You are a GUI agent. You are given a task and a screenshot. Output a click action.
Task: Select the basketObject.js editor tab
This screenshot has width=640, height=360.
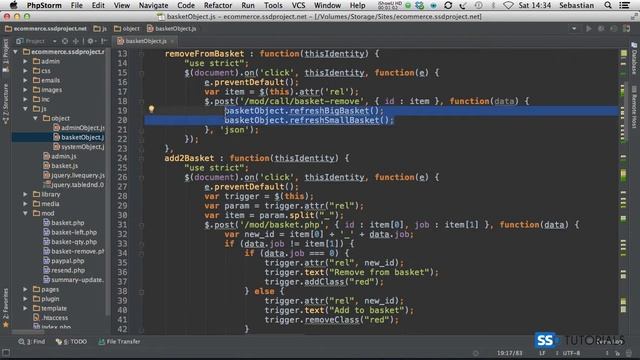[145, 41]
